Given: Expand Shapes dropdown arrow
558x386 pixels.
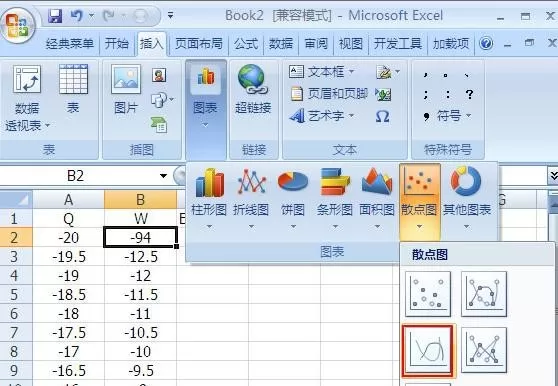Looking at the screenshot, I should click(x=172, y=100).
